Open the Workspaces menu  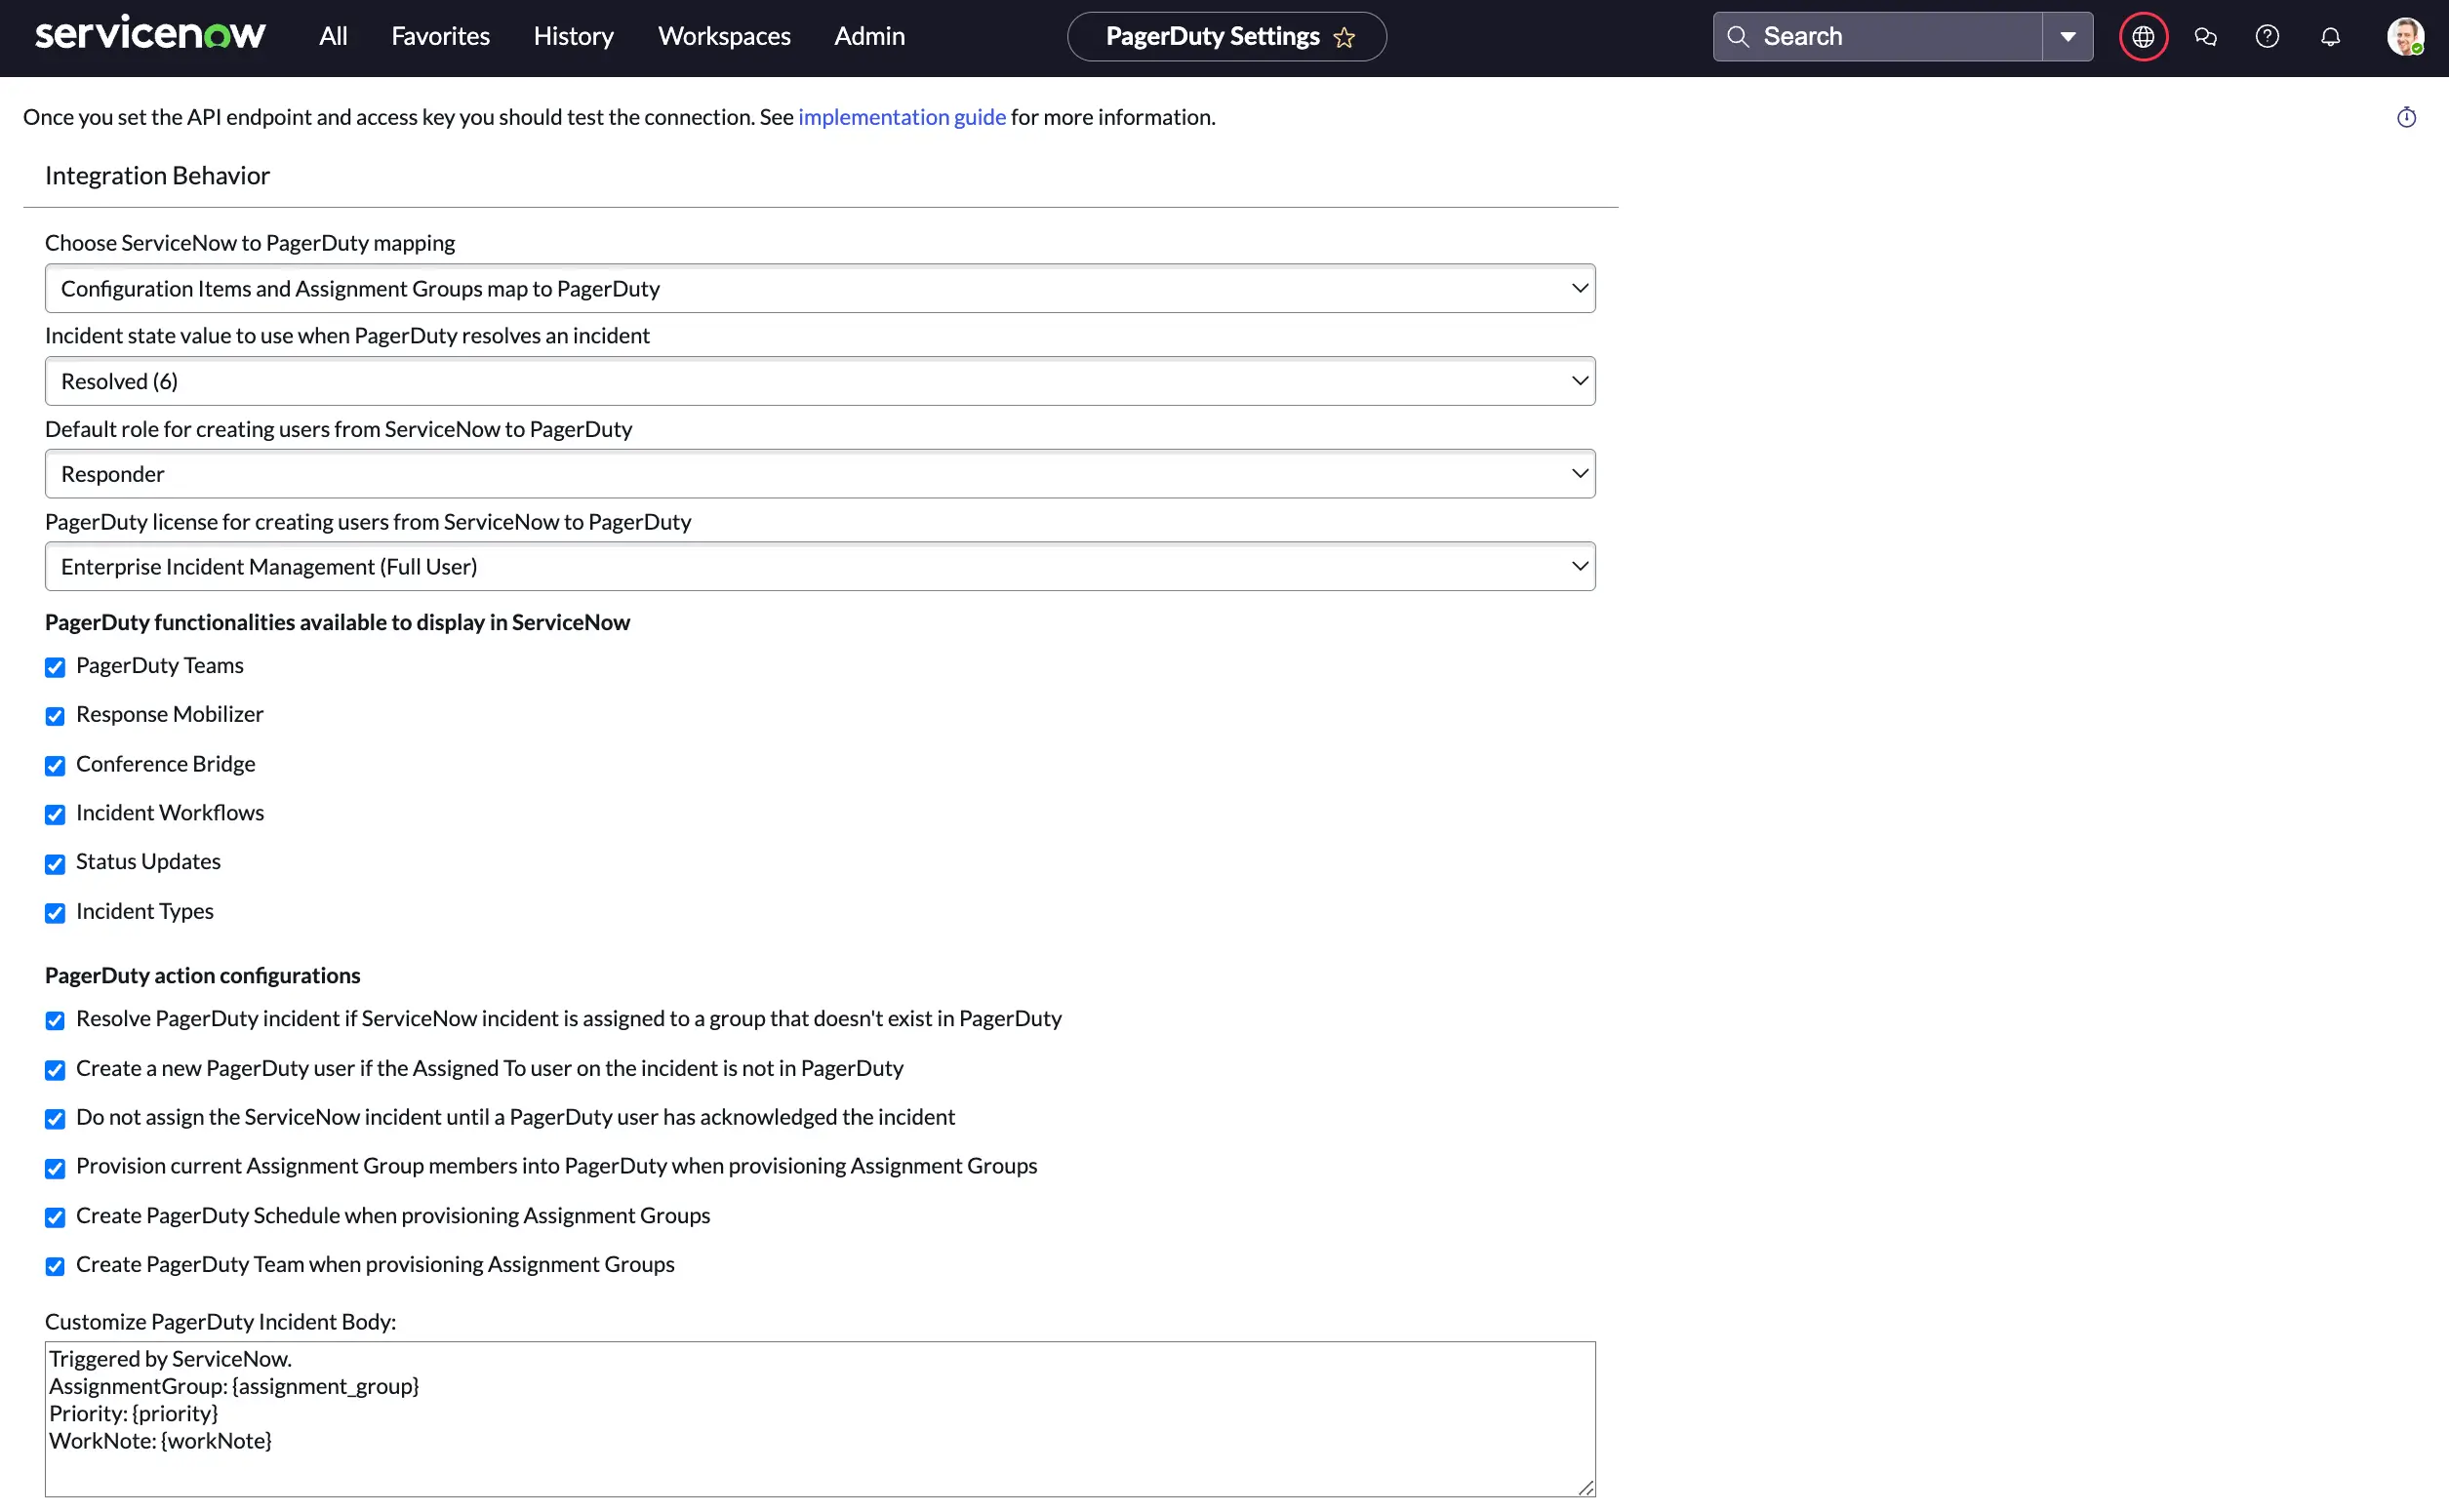(724, 36)
